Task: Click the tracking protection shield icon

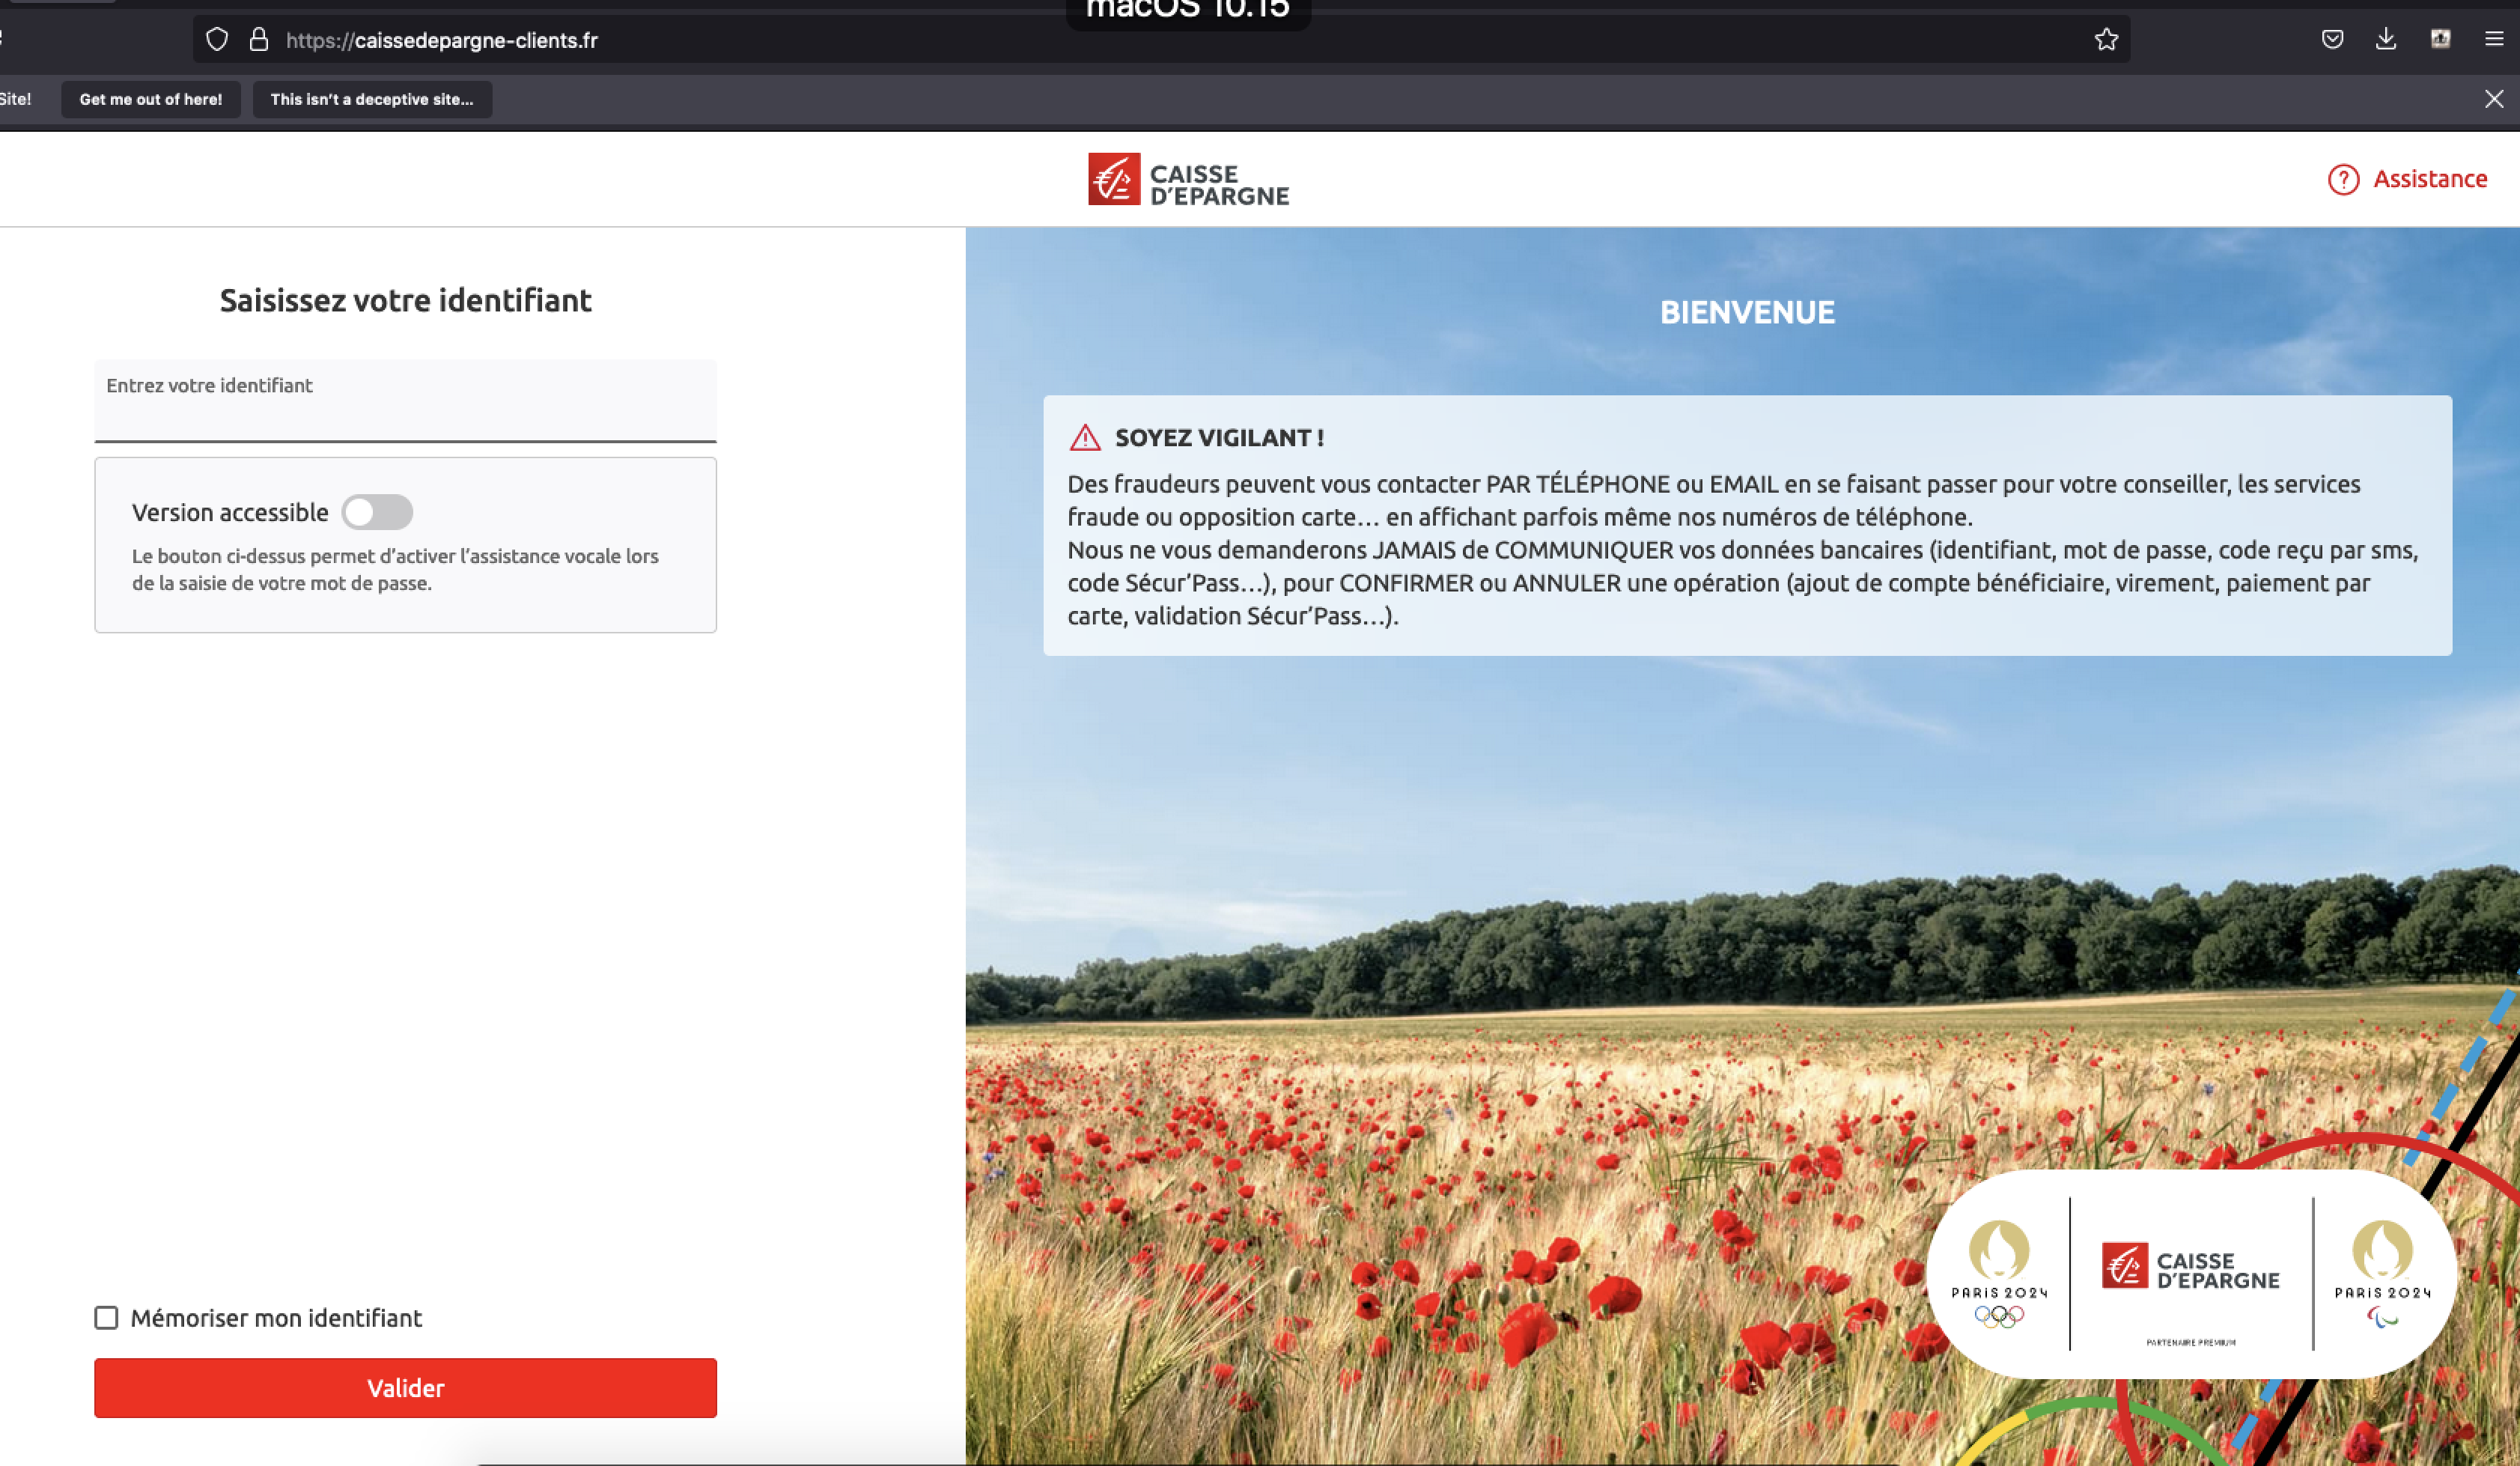Action: click(x=217, y=40)
